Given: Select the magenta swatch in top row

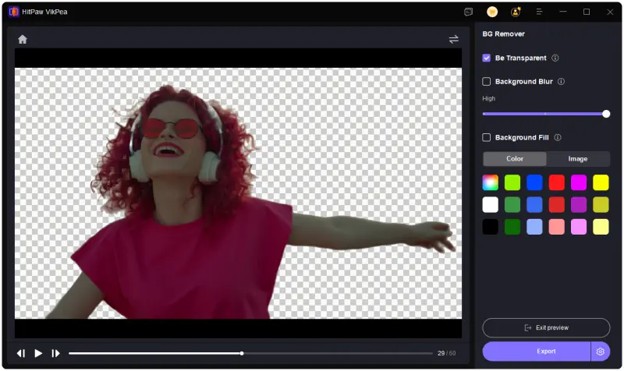Looking at the screenshot, I should click(579, 183).
